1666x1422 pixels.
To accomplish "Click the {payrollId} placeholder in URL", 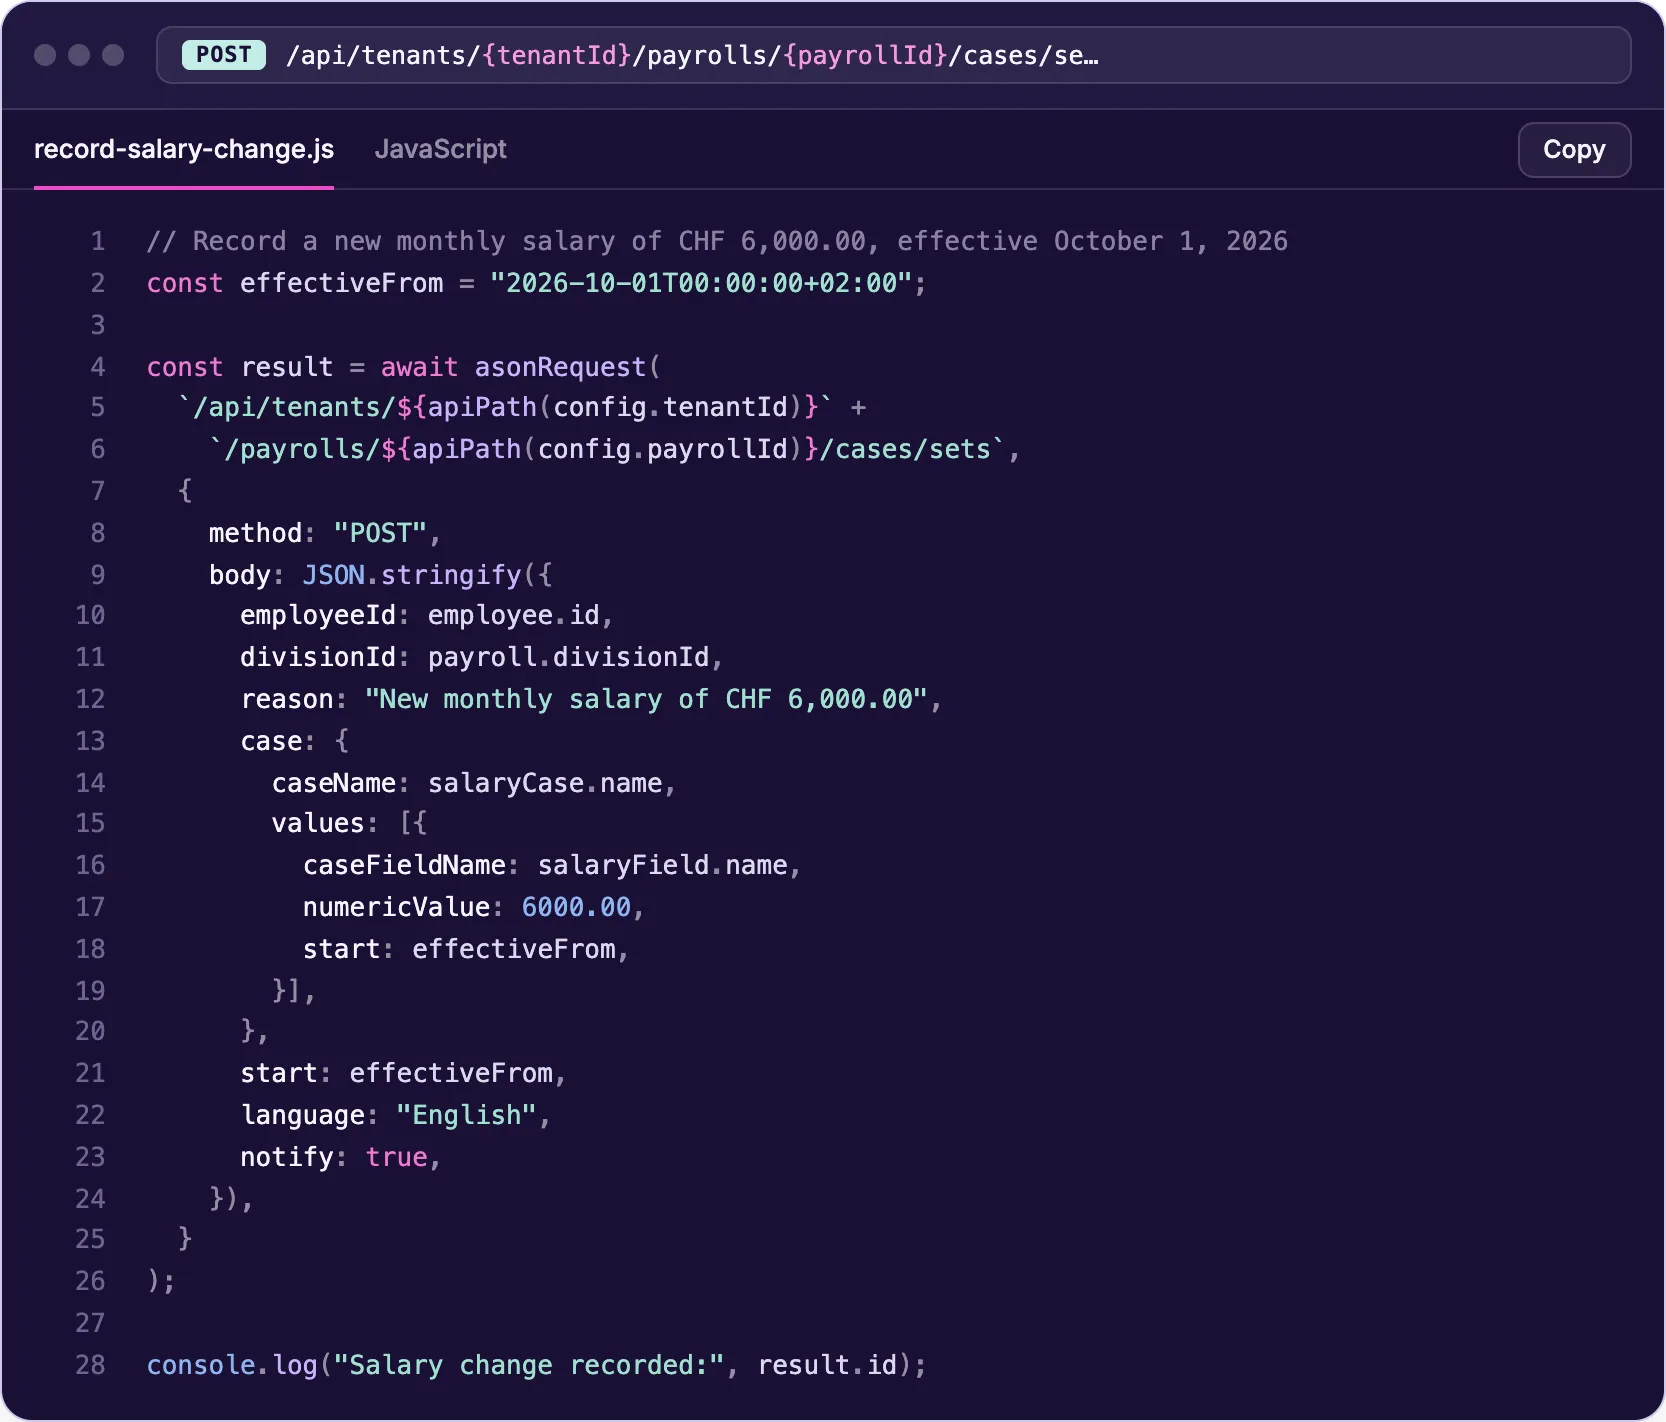I will tap(865, 55).
